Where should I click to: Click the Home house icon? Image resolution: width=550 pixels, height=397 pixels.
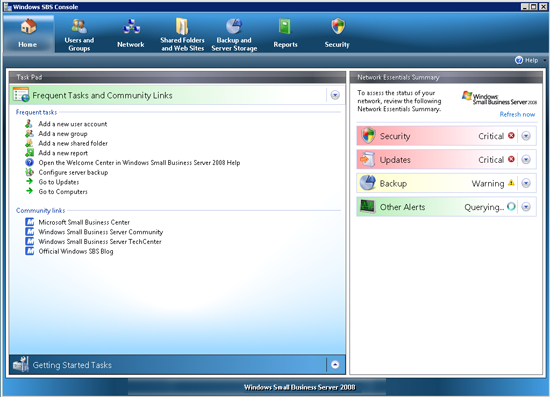click(28, 27)
